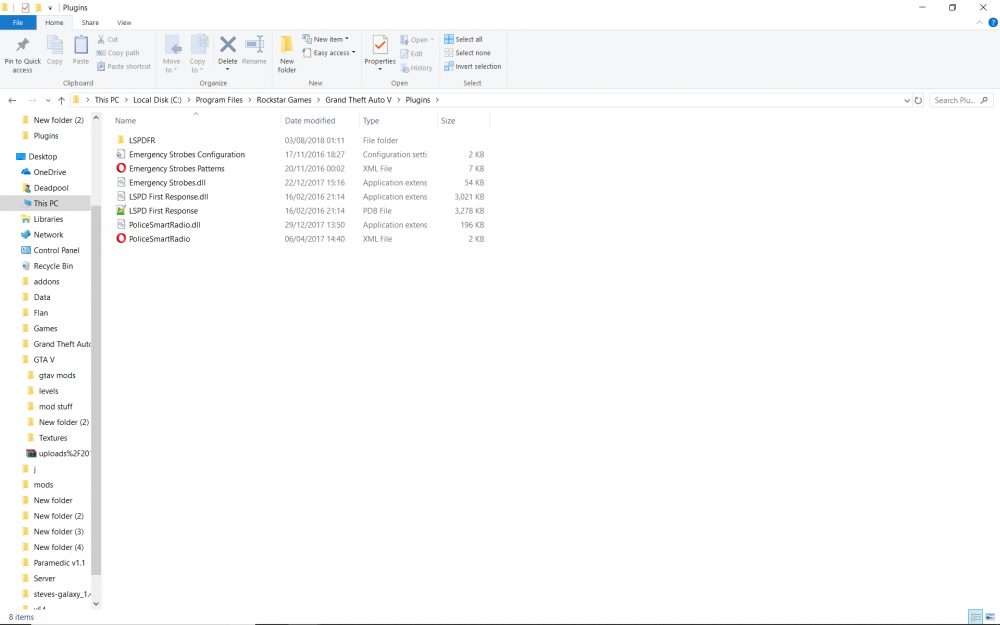Open Recycle Bin in sidebar

point(53,266)
